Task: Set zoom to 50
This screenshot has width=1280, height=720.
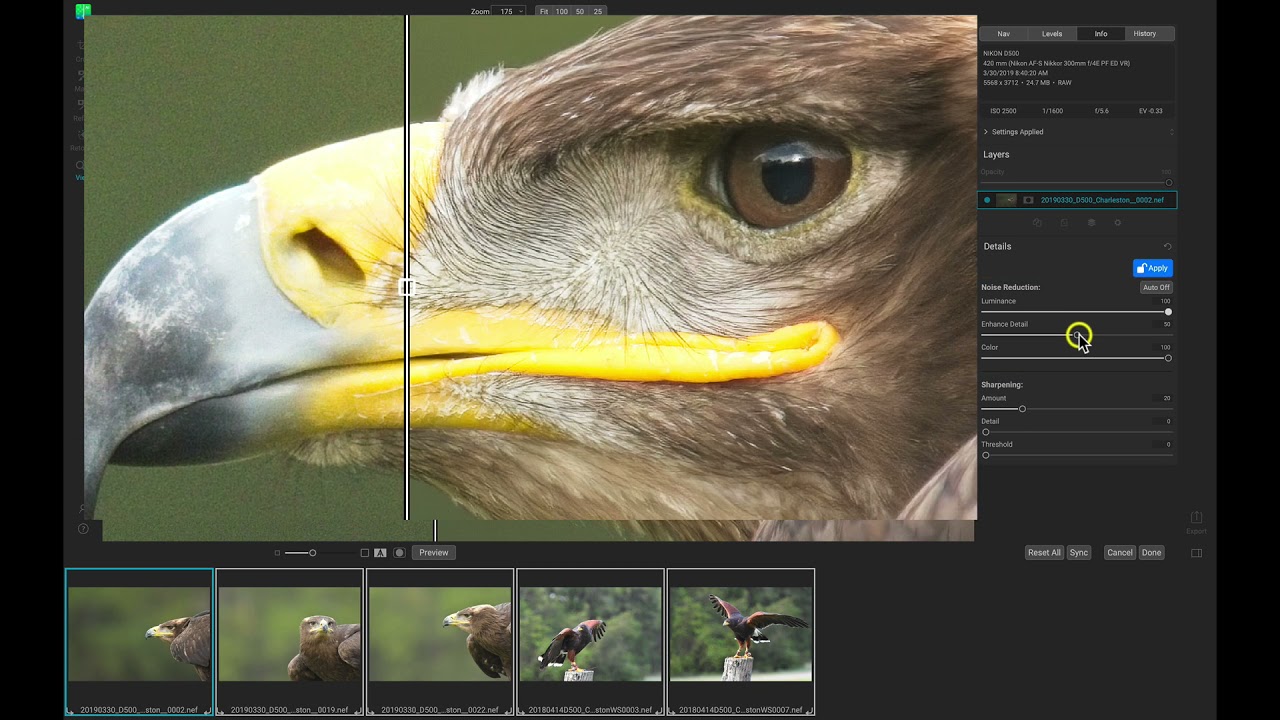Action: (x=580, y=11)
